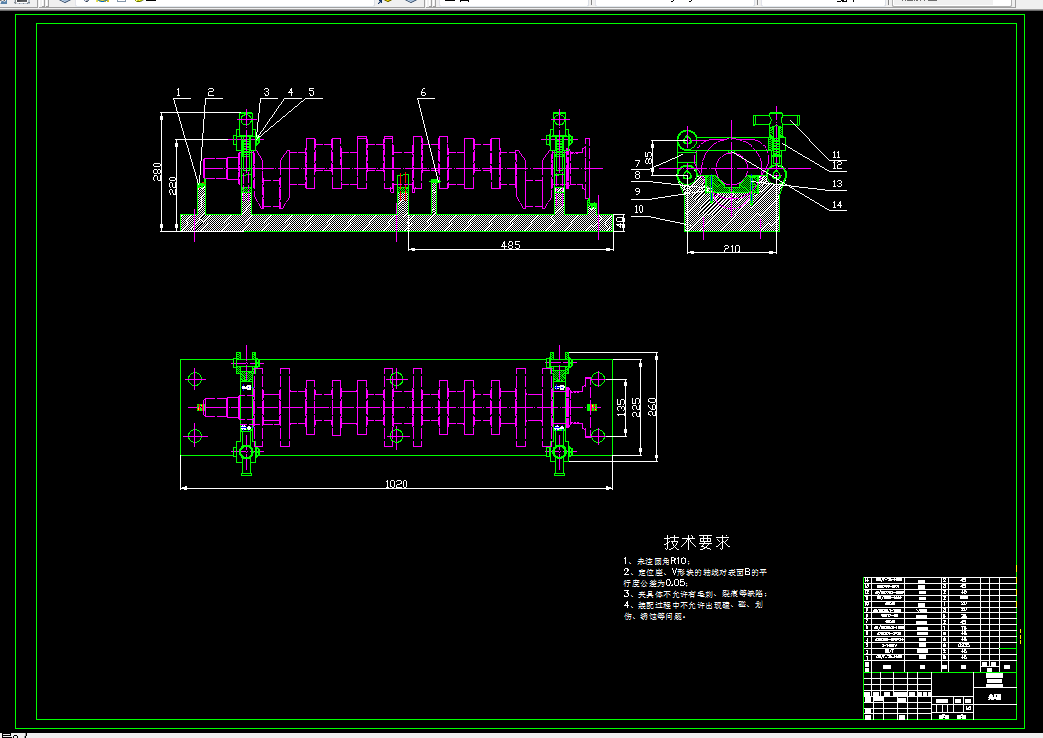Select part callout number 10
Viewport: 1043px width, 738px height.
click(x=639, y=209)
